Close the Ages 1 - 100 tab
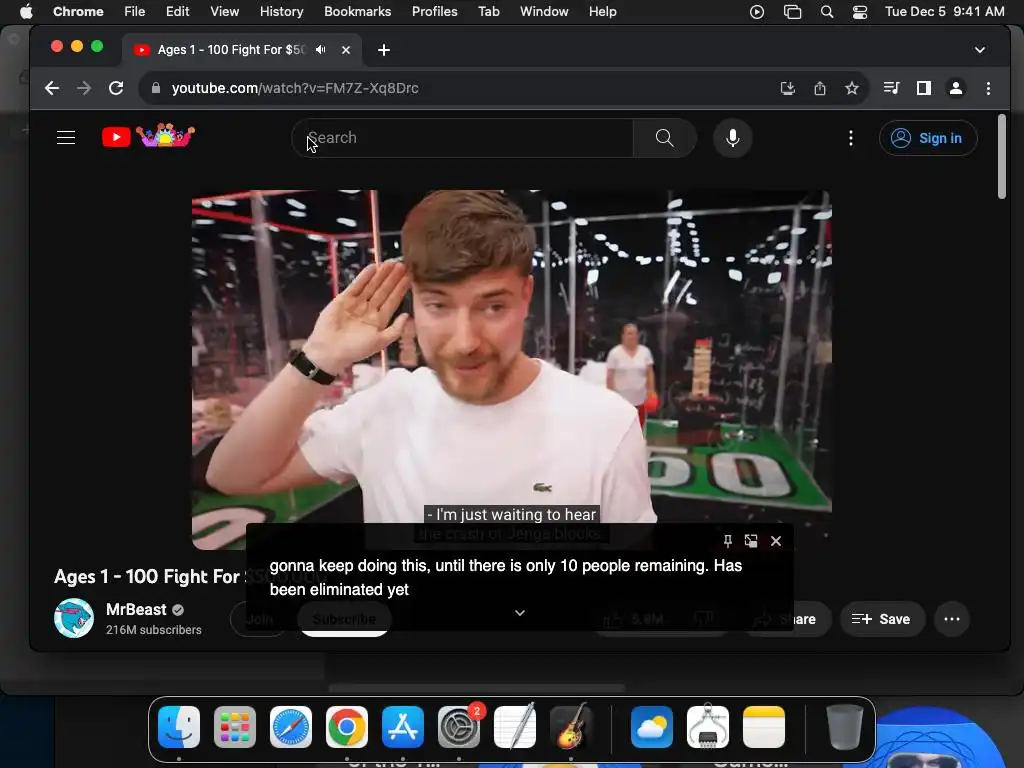Screen dimensions: 1024x768 pyautogui.click(x=346, y=50)
